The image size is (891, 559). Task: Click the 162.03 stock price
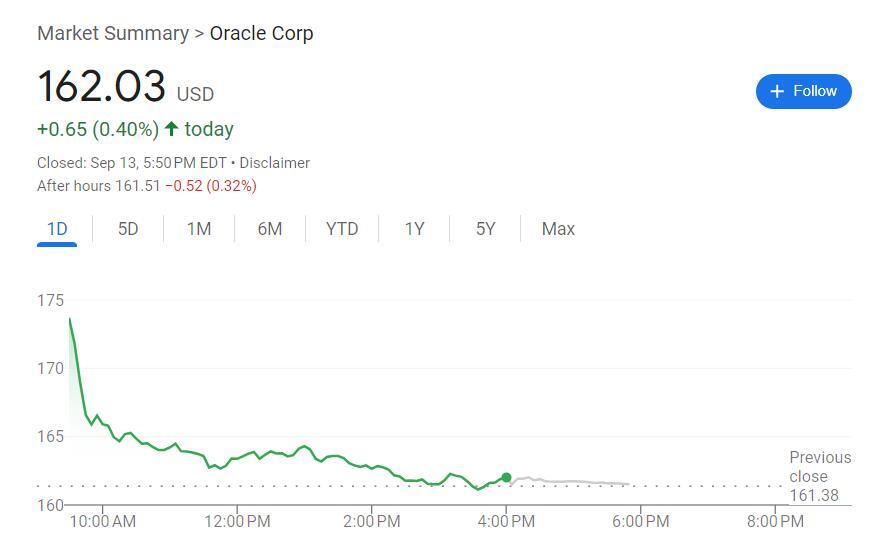point(101,86)
